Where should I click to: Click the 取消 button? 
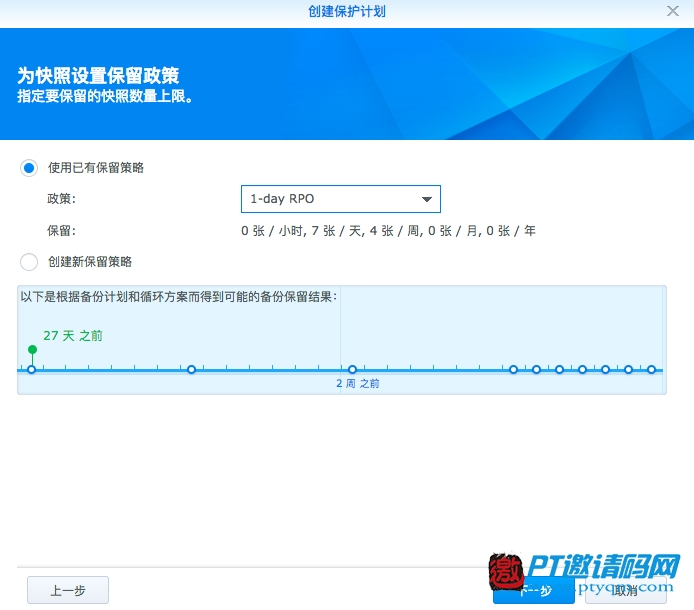point(626,590)
